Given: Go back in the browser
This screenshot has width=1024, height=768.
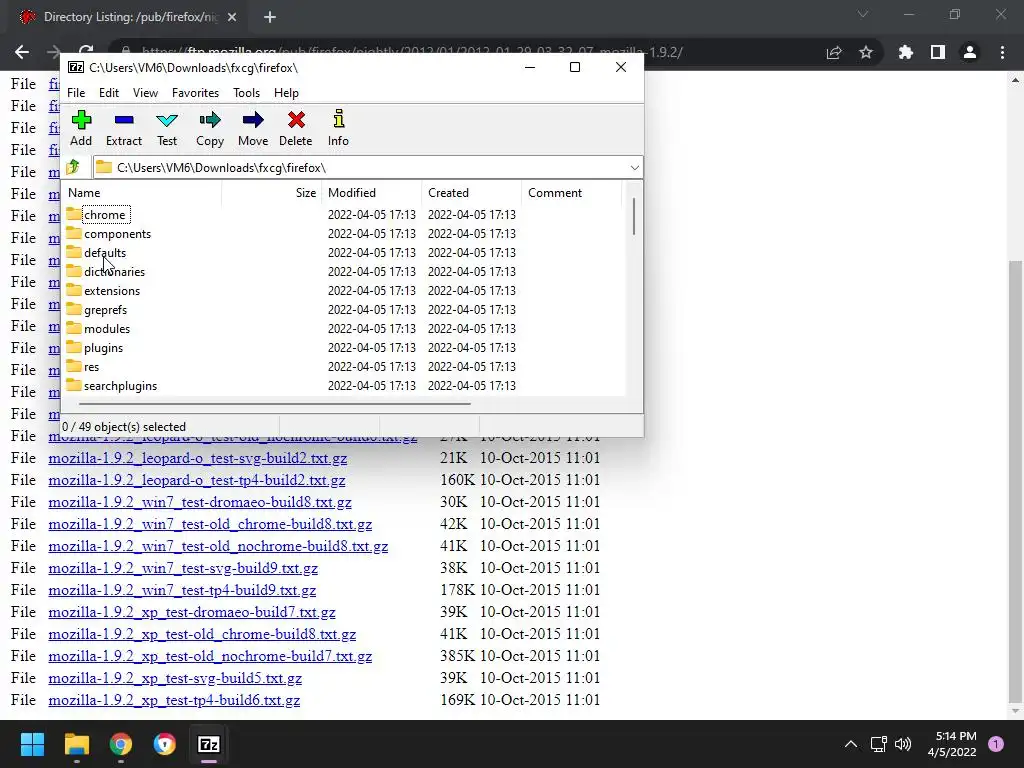Looking at the screenshot, I should point(22,52).
